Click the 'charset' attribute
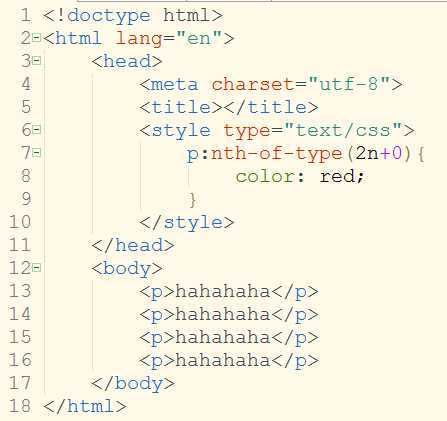 point(253,84)
